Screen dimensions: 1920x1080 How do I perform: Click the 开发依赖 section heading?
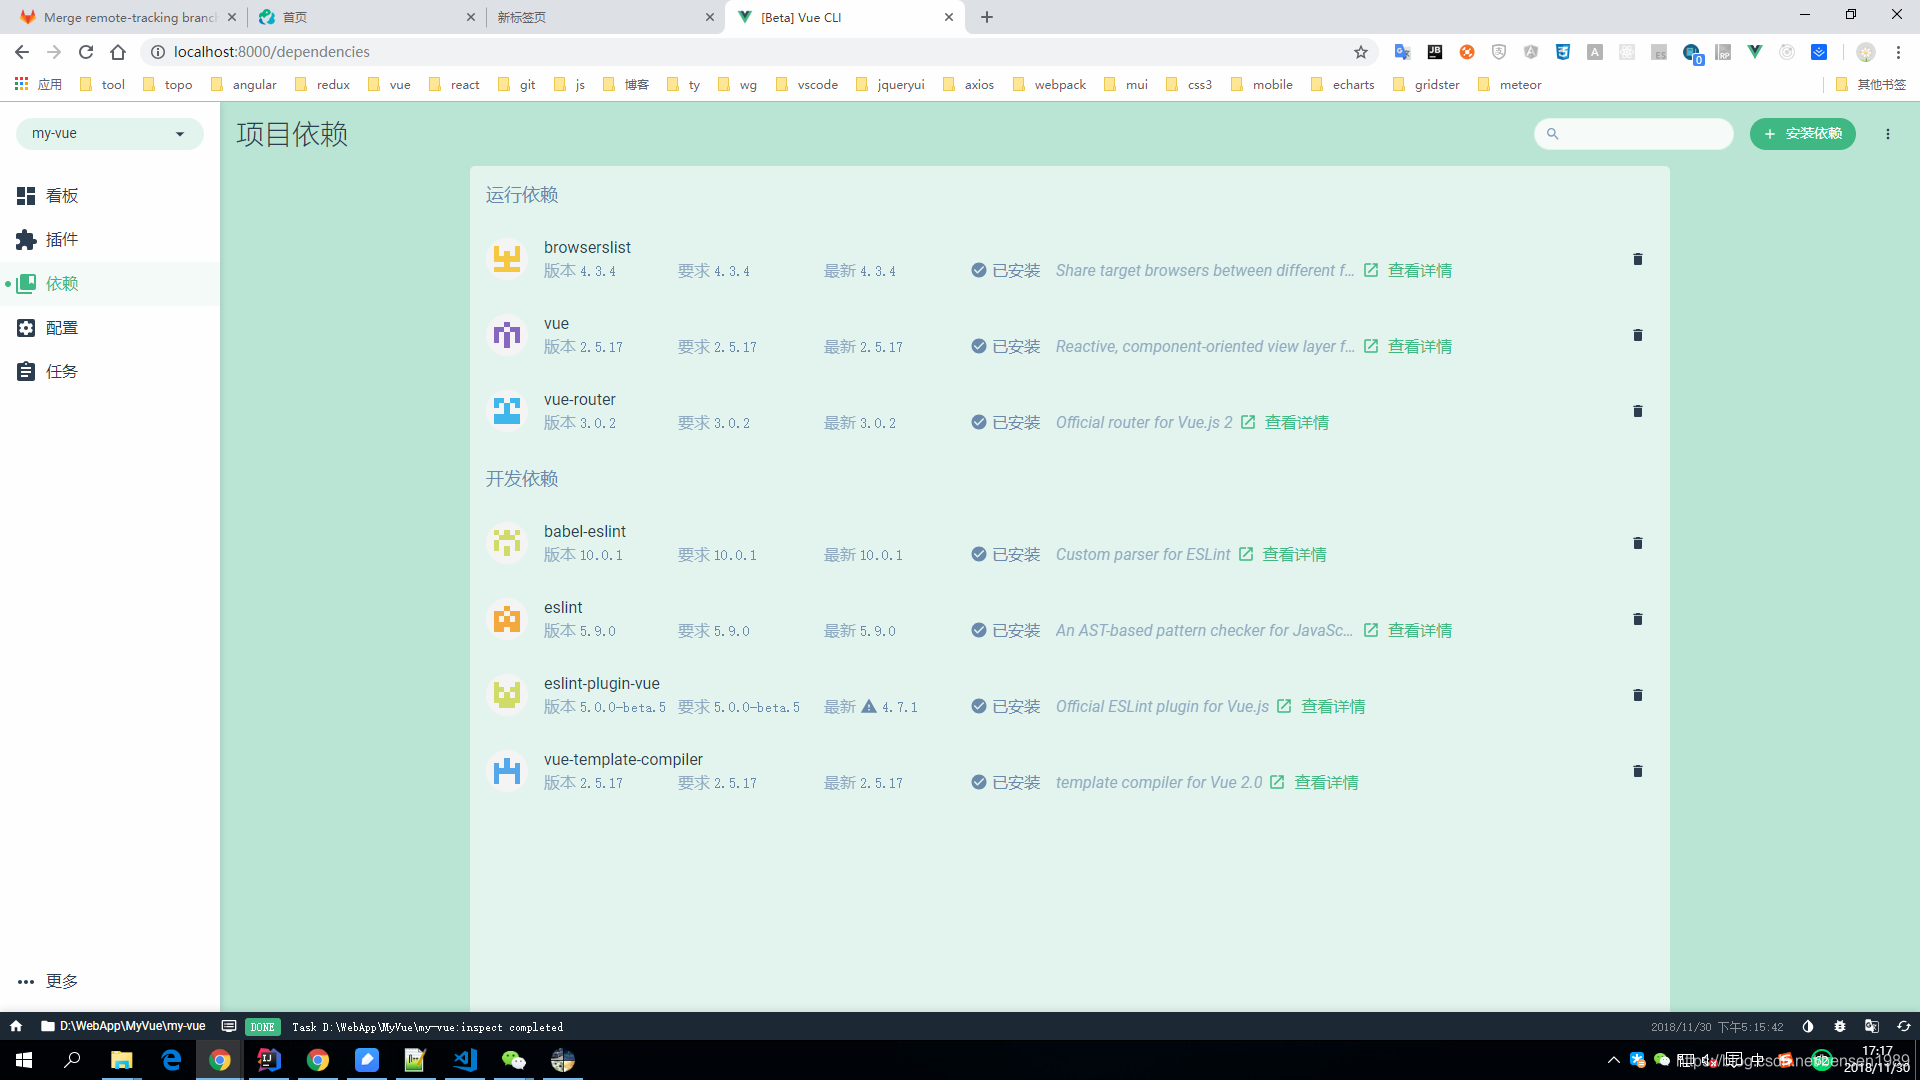point(522,479)
